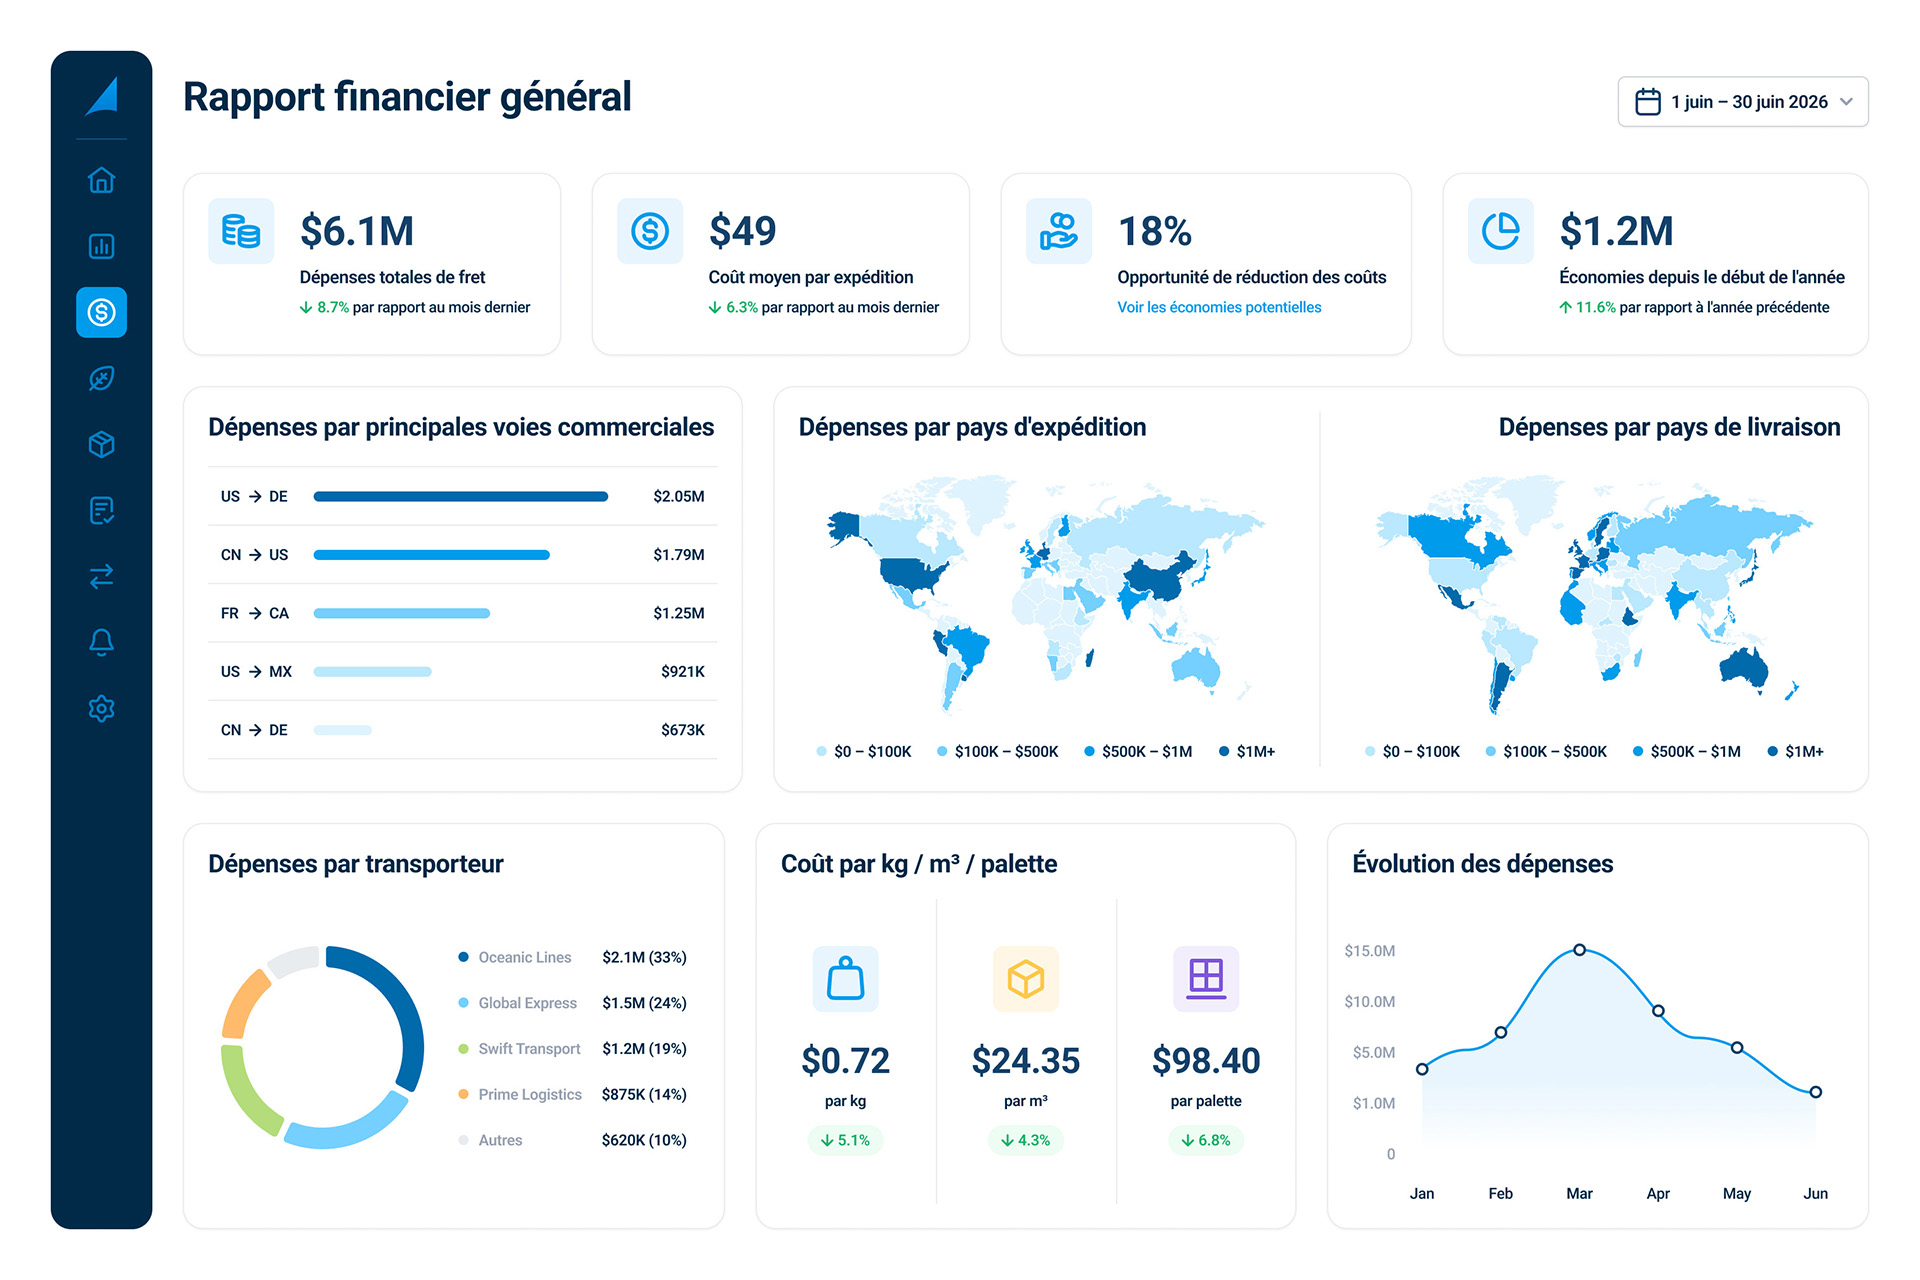
Task: Open the settings gear icon
Action: click(101, 708)
